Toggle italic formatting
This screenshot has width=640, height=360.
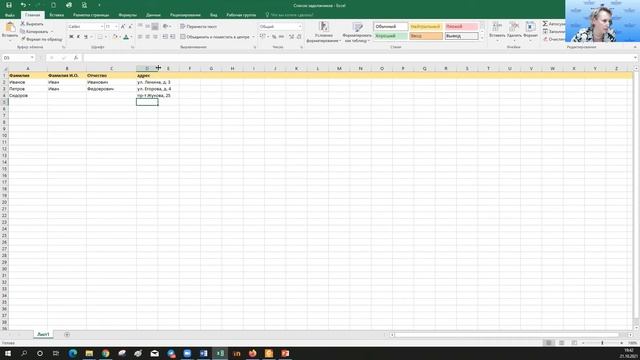[x=78, y=37]
